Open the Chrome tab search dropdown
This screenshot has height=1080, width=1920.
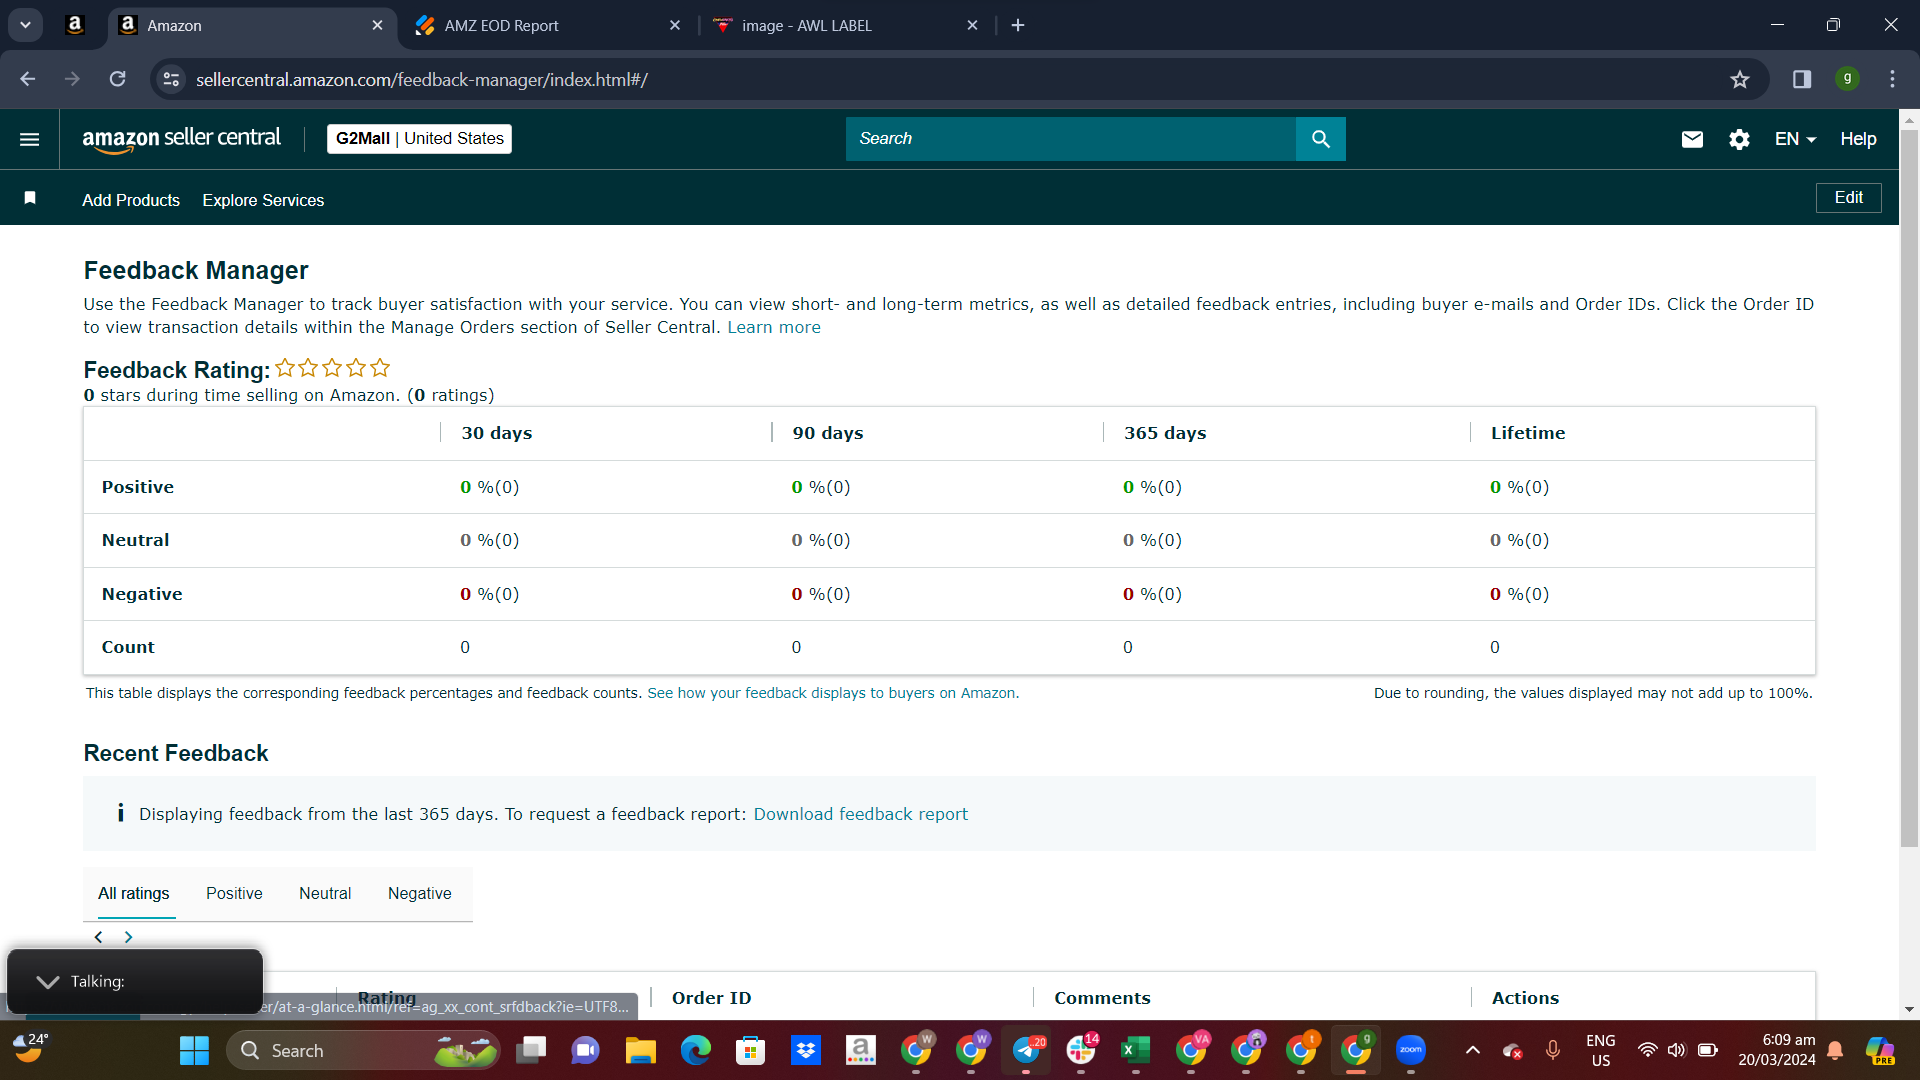point(26,25)
